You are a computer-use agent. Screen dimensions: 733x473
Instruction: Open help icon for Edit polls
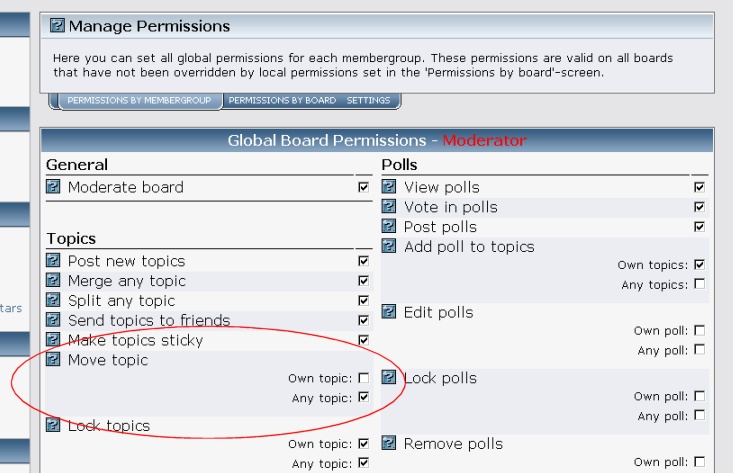pyautogui.click(x=389, y=311)
